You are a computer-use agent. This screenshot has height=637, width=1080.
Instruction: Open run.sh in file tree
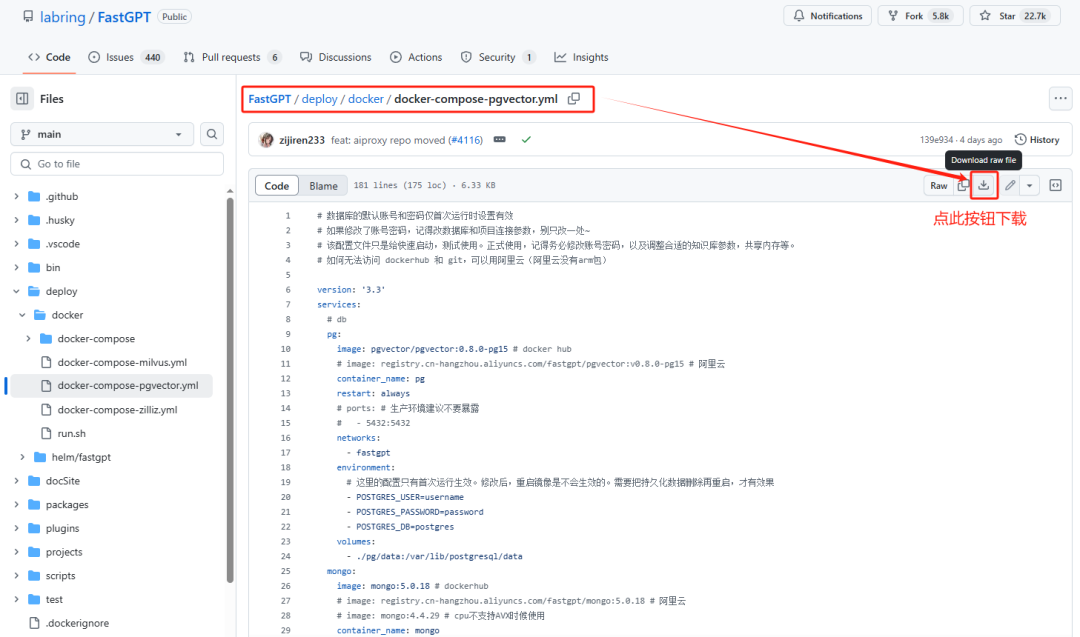coord(72,433)
